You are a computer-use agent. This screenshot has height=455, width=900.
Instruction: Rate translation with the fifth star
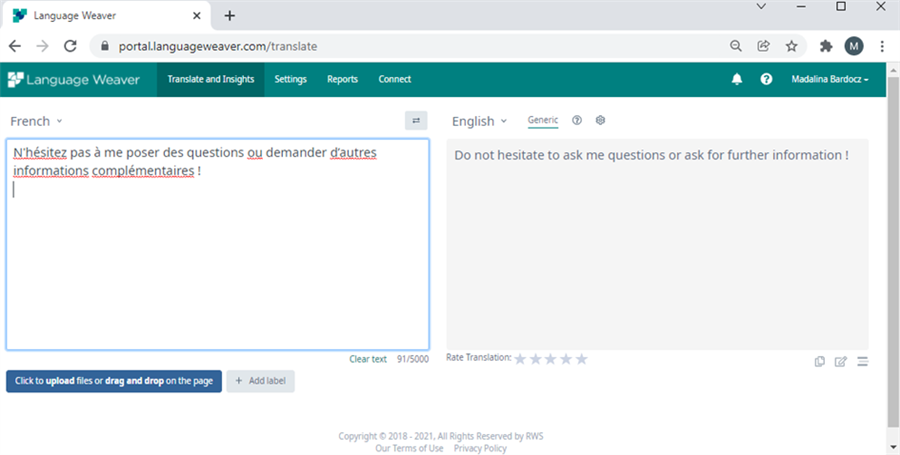pyautogui.click(x=582, y=359)
